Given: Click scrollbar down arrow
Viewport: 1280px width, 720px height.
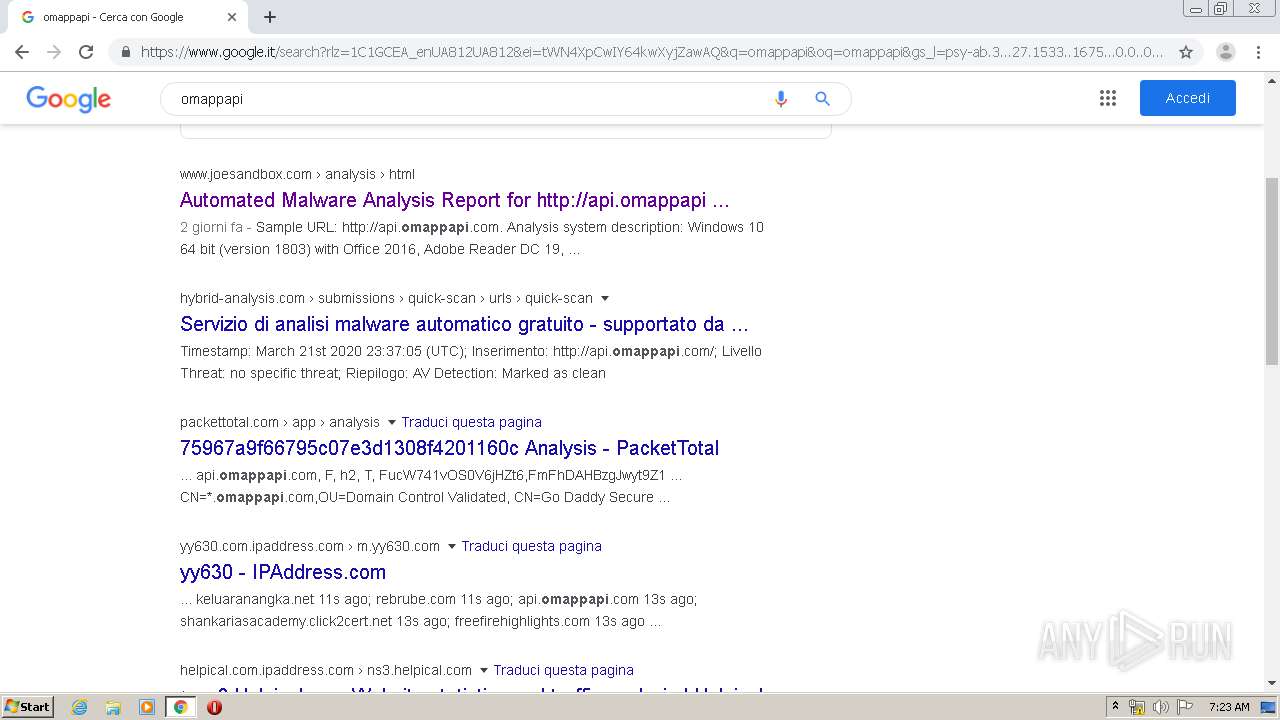Looking at the screenshot, I should point(1272,683).
